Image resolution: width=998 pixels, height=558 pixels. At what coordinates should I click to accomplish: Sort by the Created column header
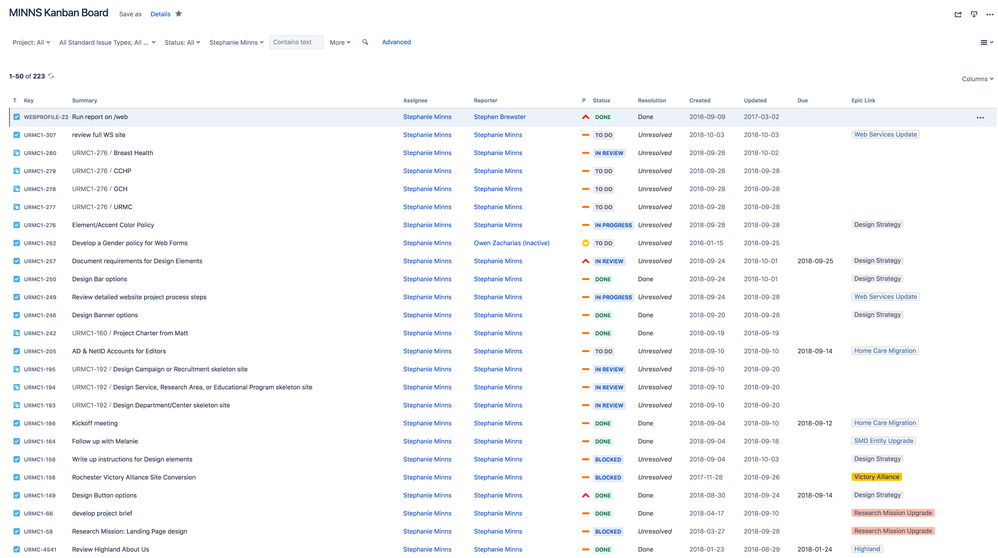[699, 101]
